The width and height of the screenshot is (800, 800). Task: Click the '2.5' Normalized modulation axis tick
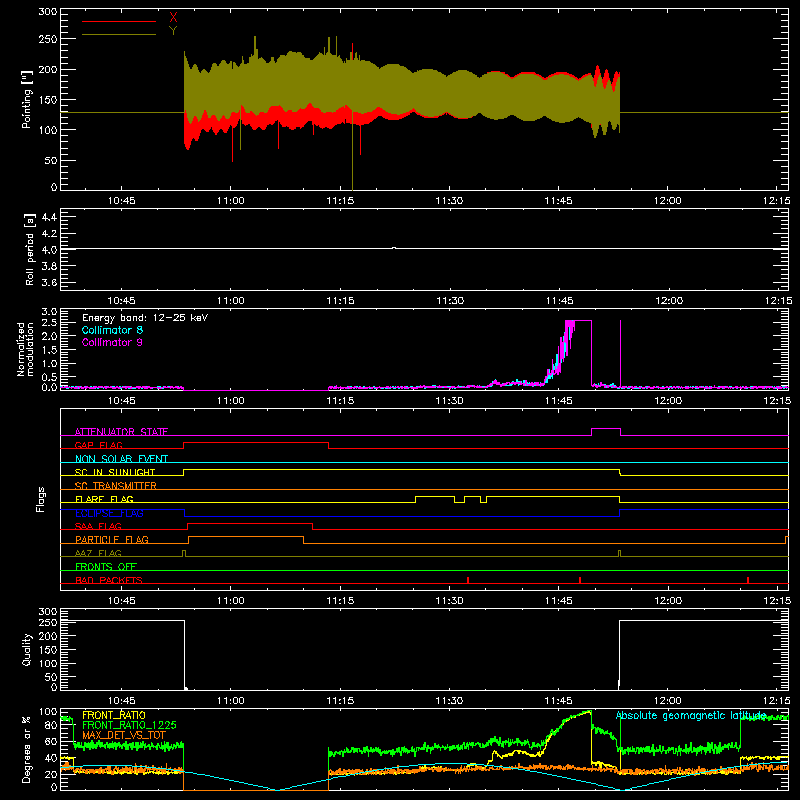(49, 322)
